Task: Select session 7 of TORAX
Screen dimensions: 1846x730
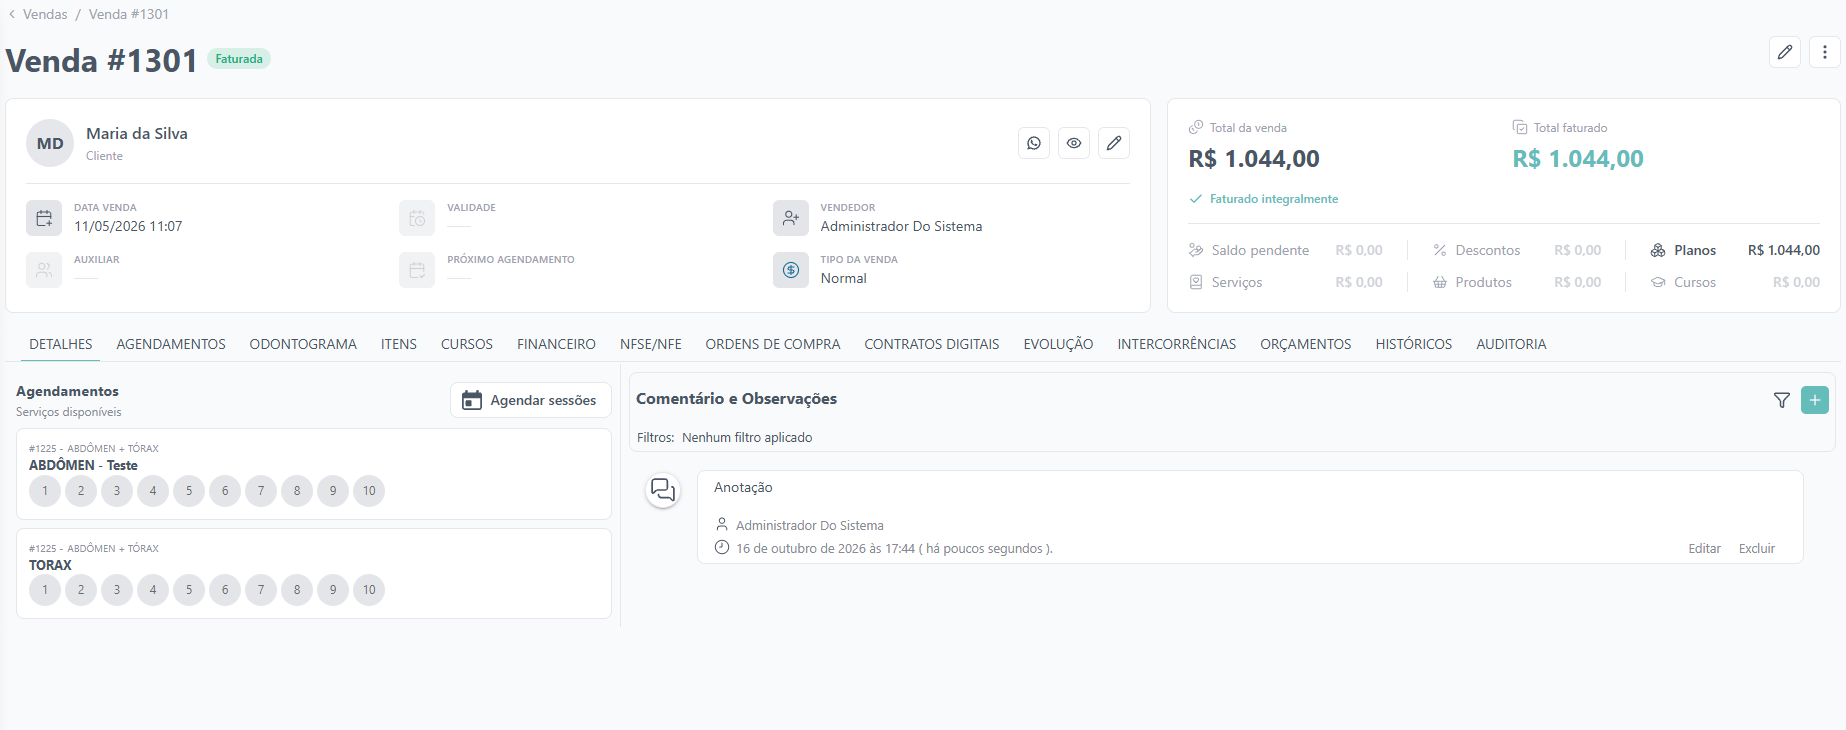Action: [x=261, y=590]
